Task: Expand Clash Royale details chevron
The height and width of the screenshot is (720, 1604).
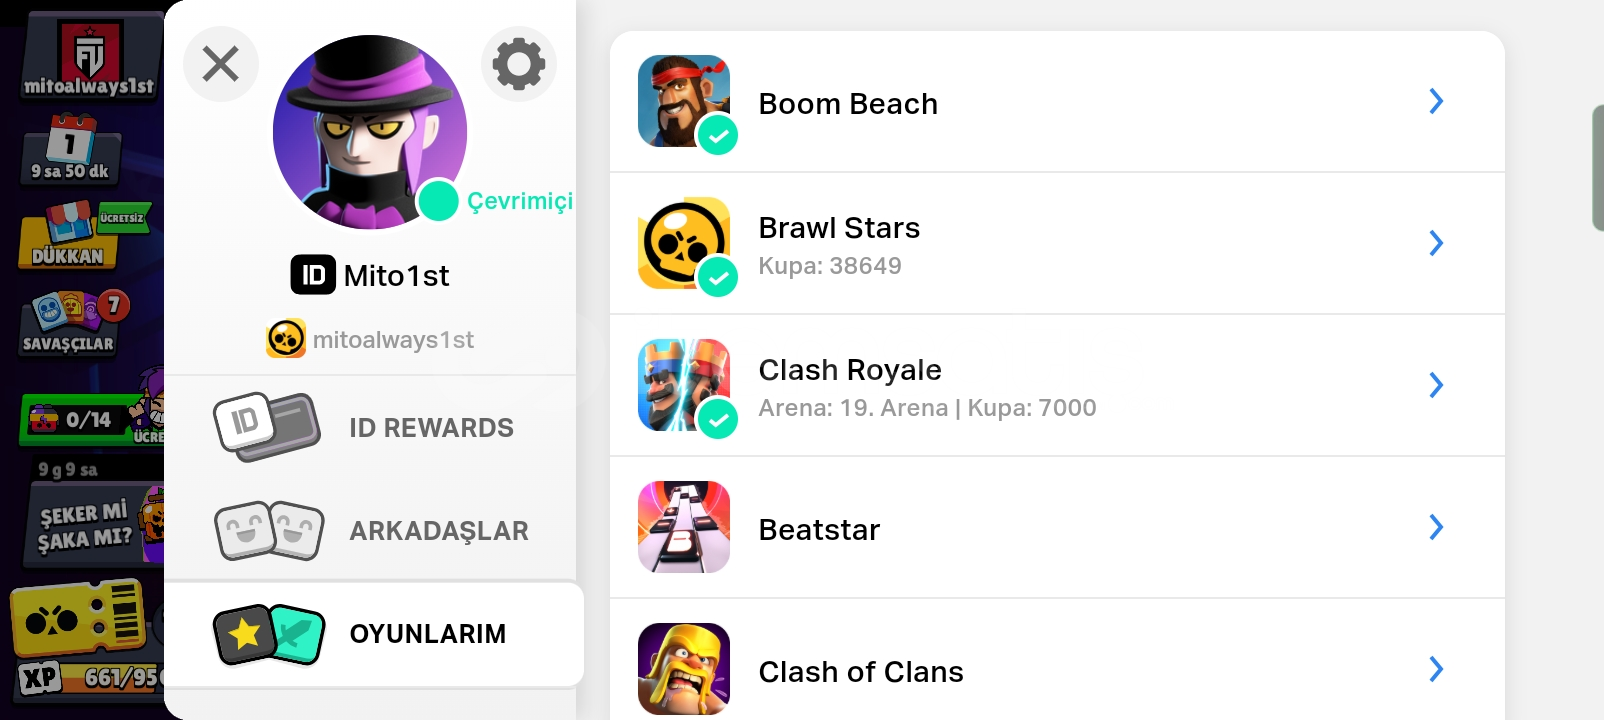Action: [x=1436, y=385]
